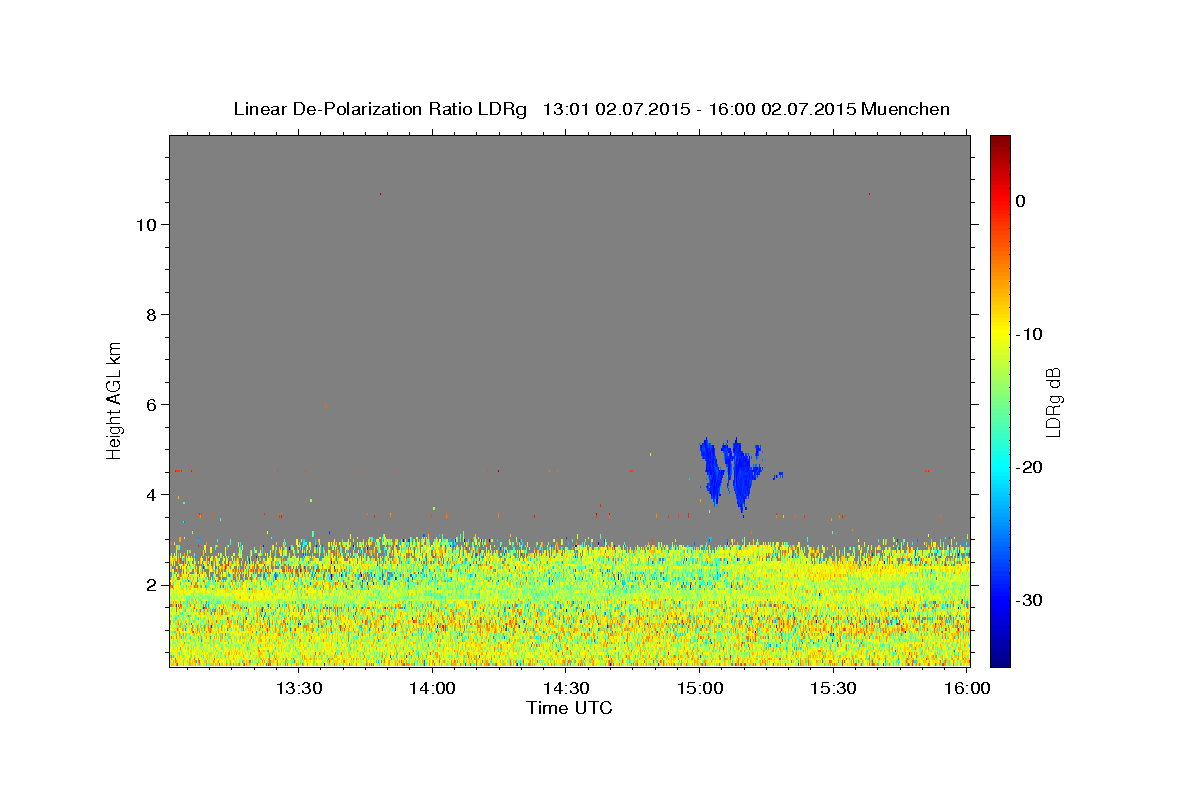Screen dimensions: 1200x800
Task: Click the height tick label 4
Action: pos(151,494)
